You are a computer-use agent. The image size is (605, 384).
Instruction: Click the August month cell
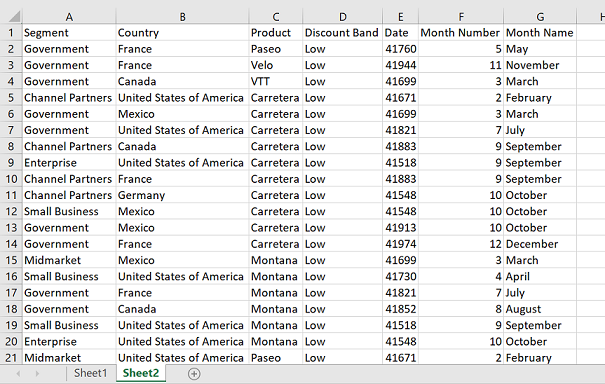pos(540,309)
